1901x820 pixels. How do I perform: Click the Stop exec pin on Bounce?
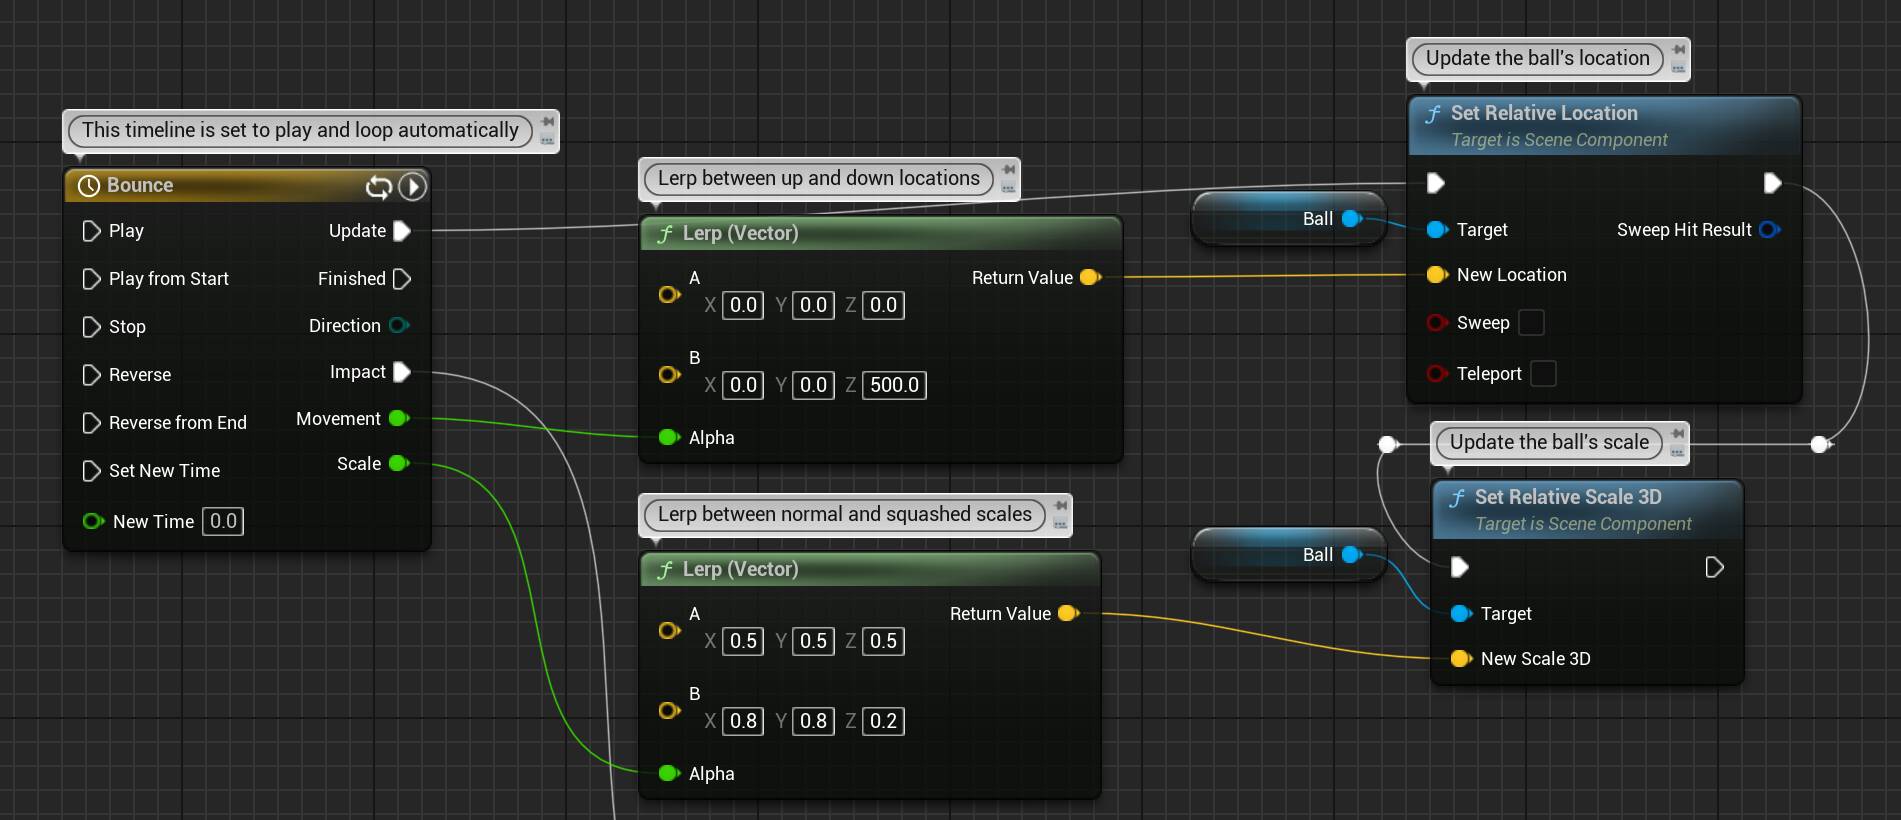tap(91, 327)
